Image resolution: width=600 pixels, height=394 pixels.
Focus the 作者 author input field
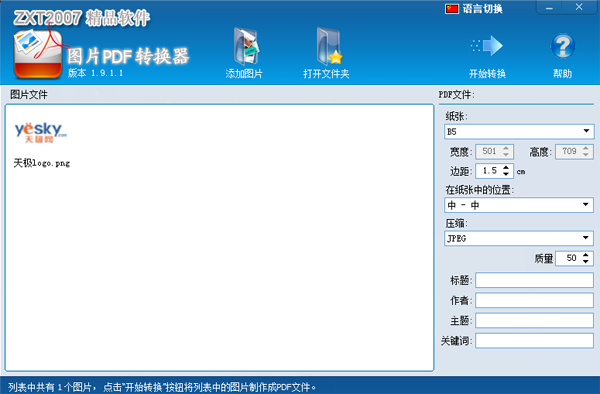coord(534,300)
